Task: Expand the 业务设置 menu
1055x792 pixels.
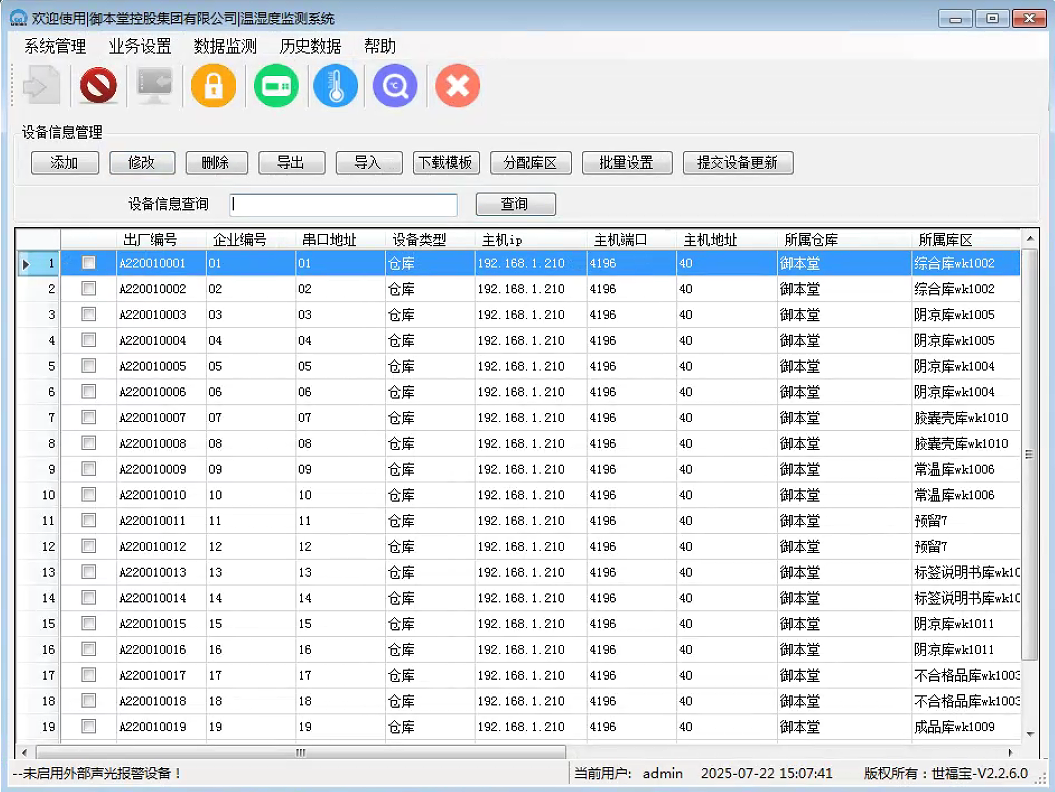Action: tap(140, 46)
